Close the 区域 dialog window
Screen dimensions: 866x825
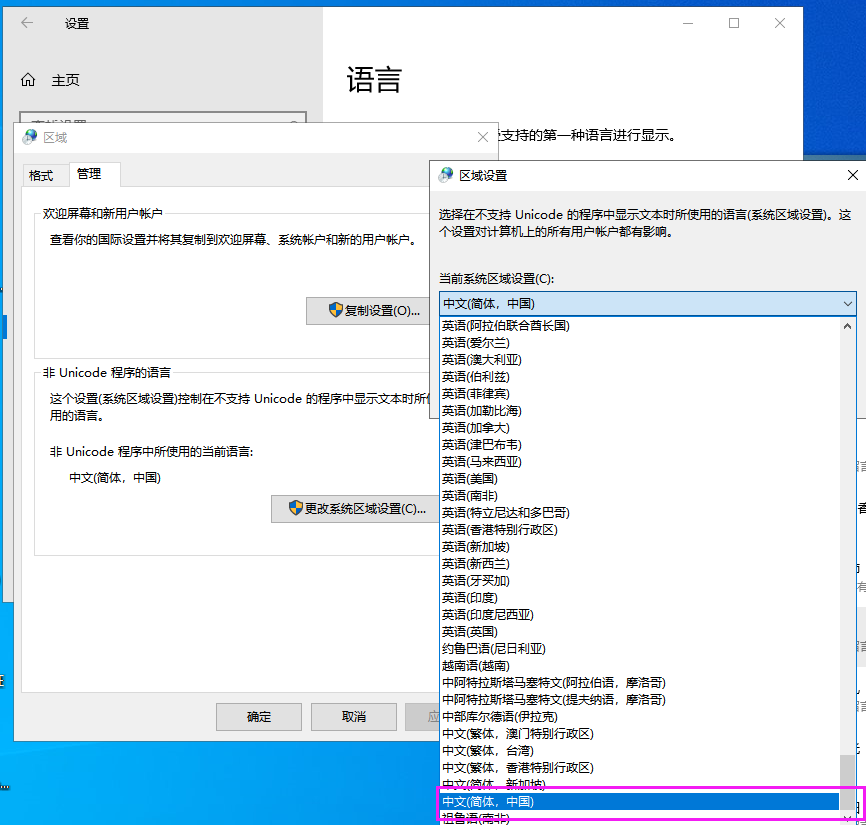tap(483, 137)
